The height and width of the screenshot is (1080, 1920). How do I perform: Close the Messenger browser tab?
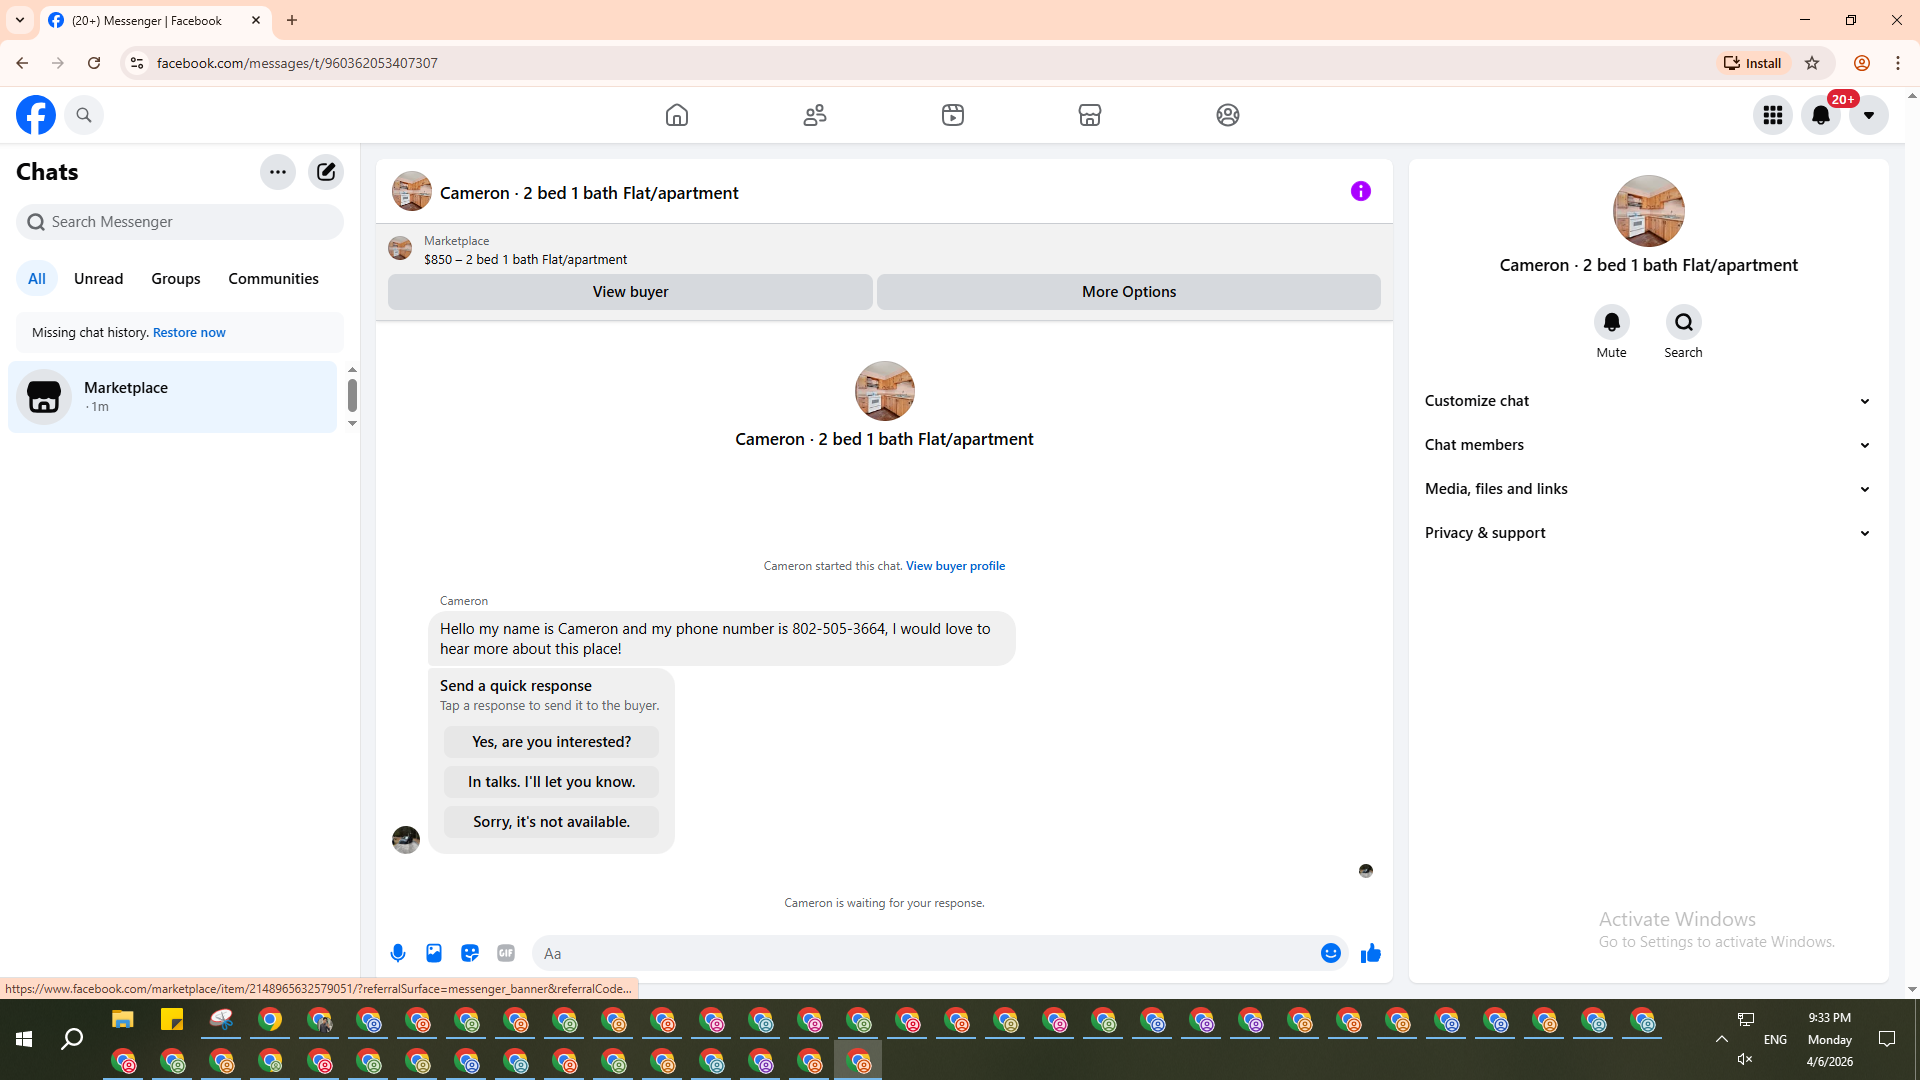coord(256,20)
